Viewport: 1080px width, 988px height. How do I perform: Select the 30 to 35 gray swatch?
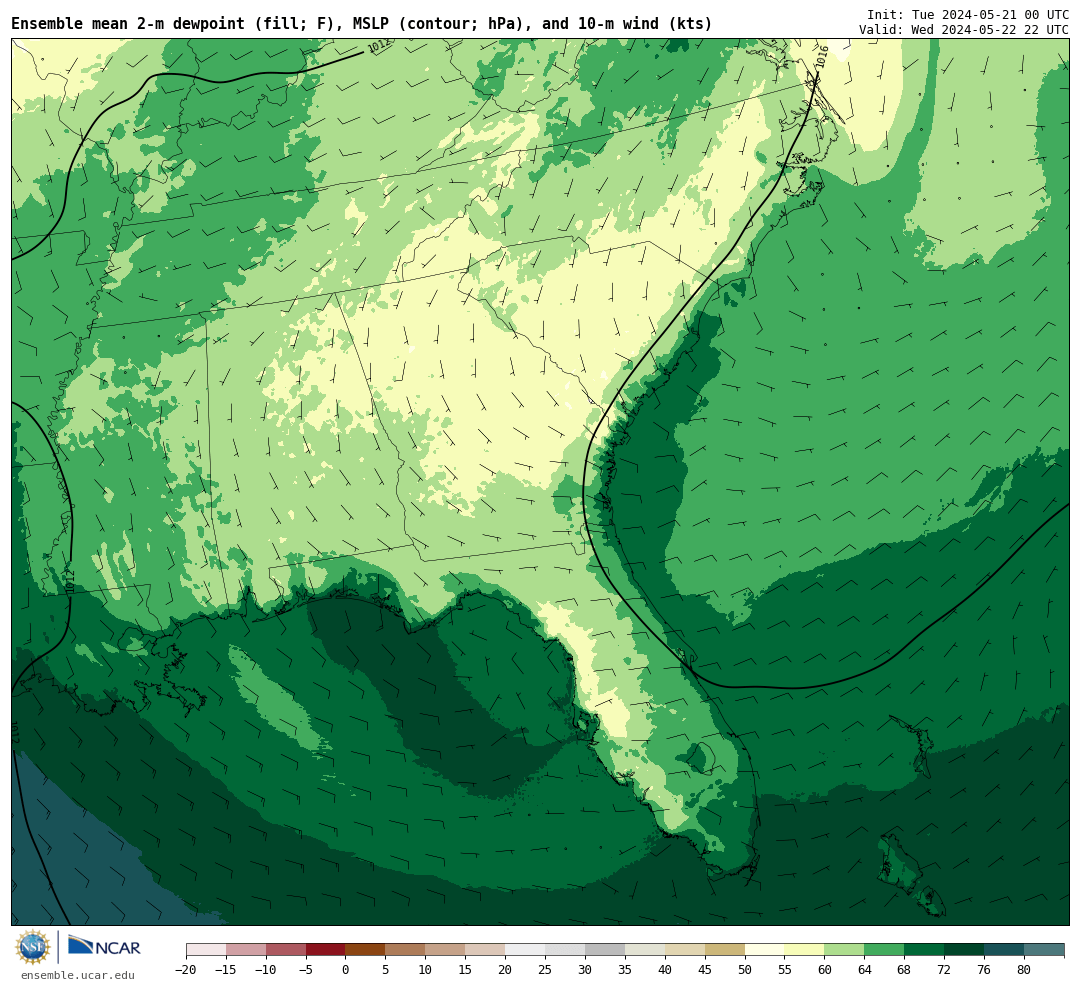[x=605, y=949]
